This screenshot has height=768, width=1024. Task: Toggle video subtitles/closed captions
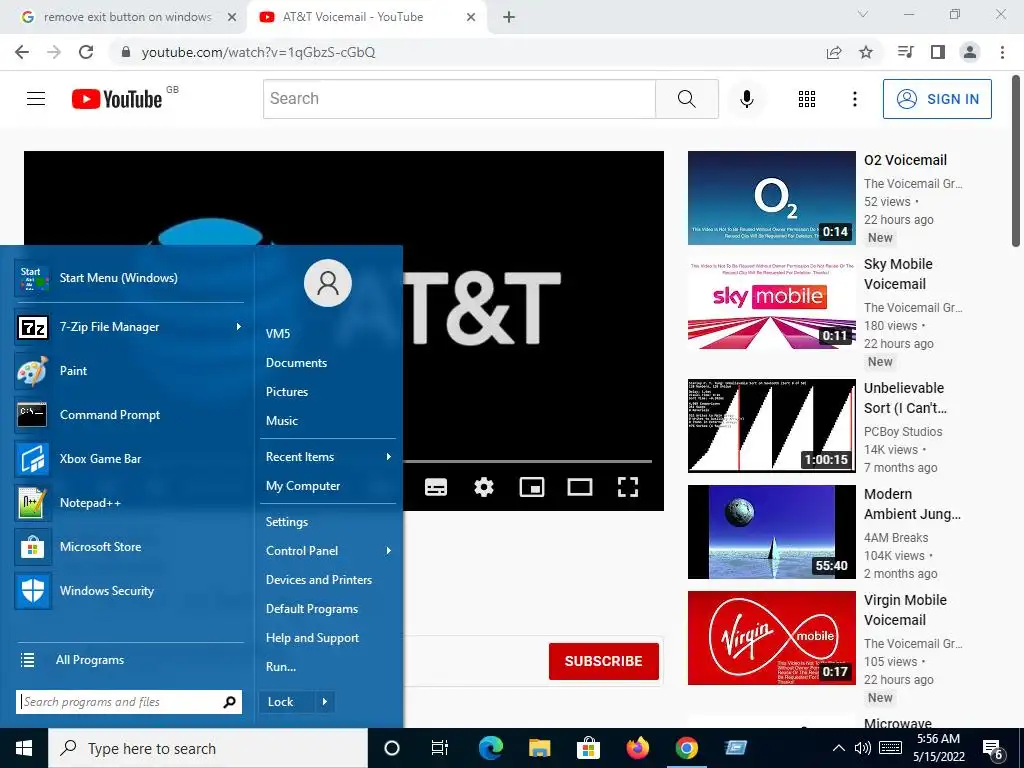tap(436, 487)
